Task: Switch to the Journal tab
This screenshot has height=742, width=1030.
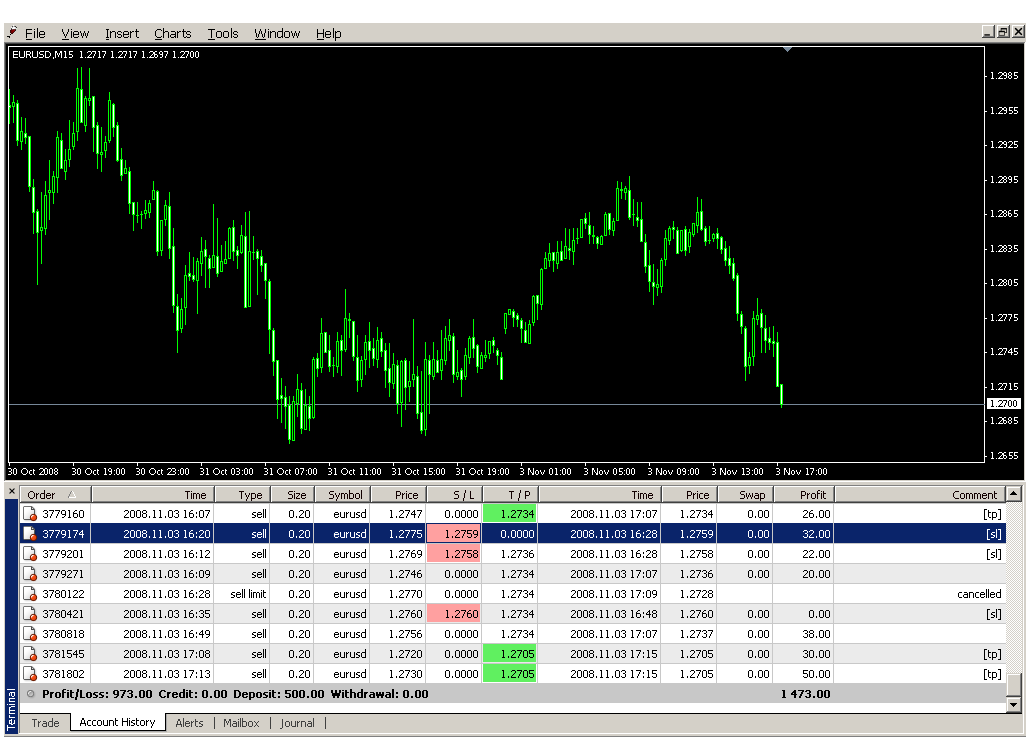Action: 297,723
